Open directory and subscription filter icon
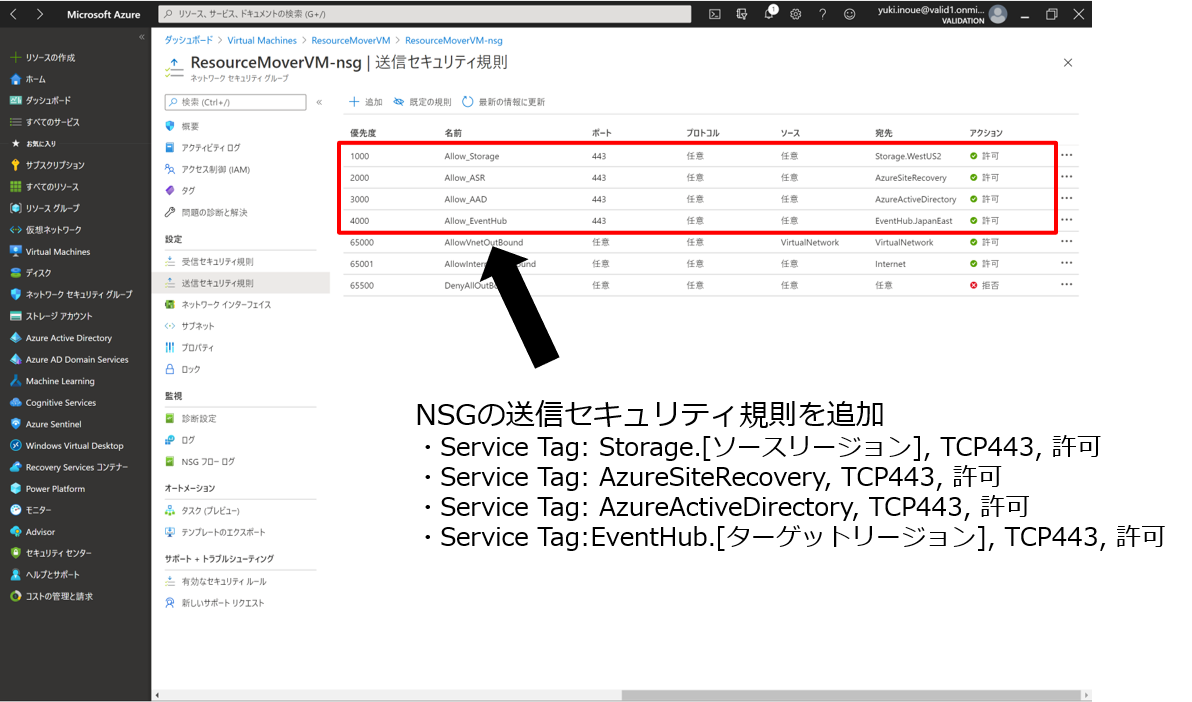This screenshot has width=1192, height=702. (742, 14)
